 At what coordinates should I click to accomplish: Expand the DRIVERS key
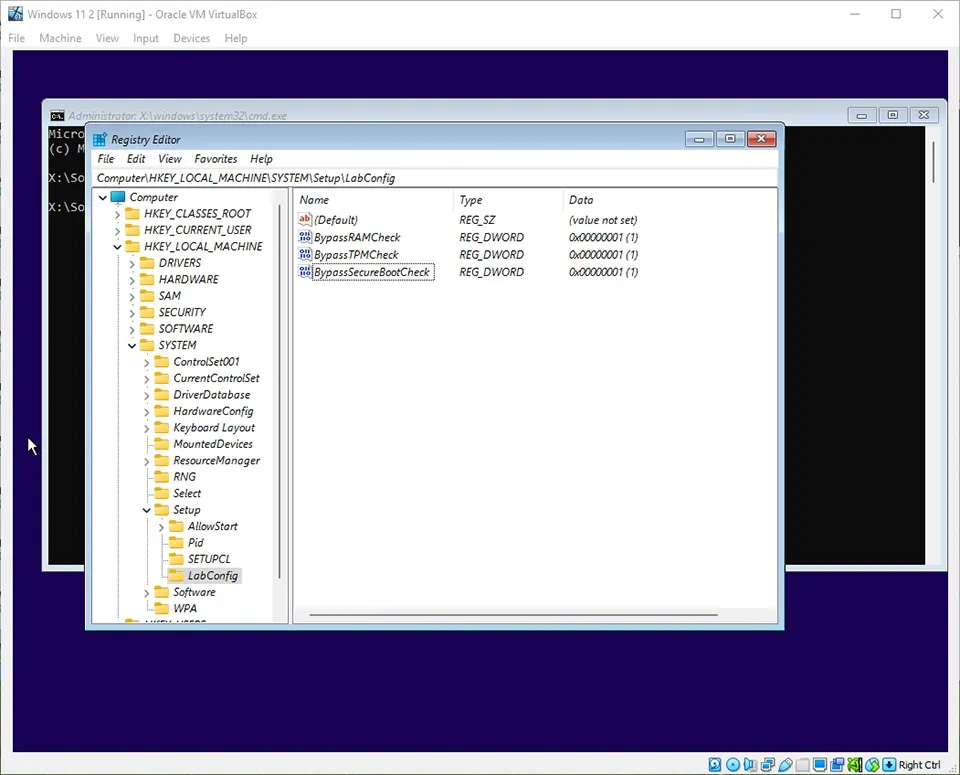(132, 264)
